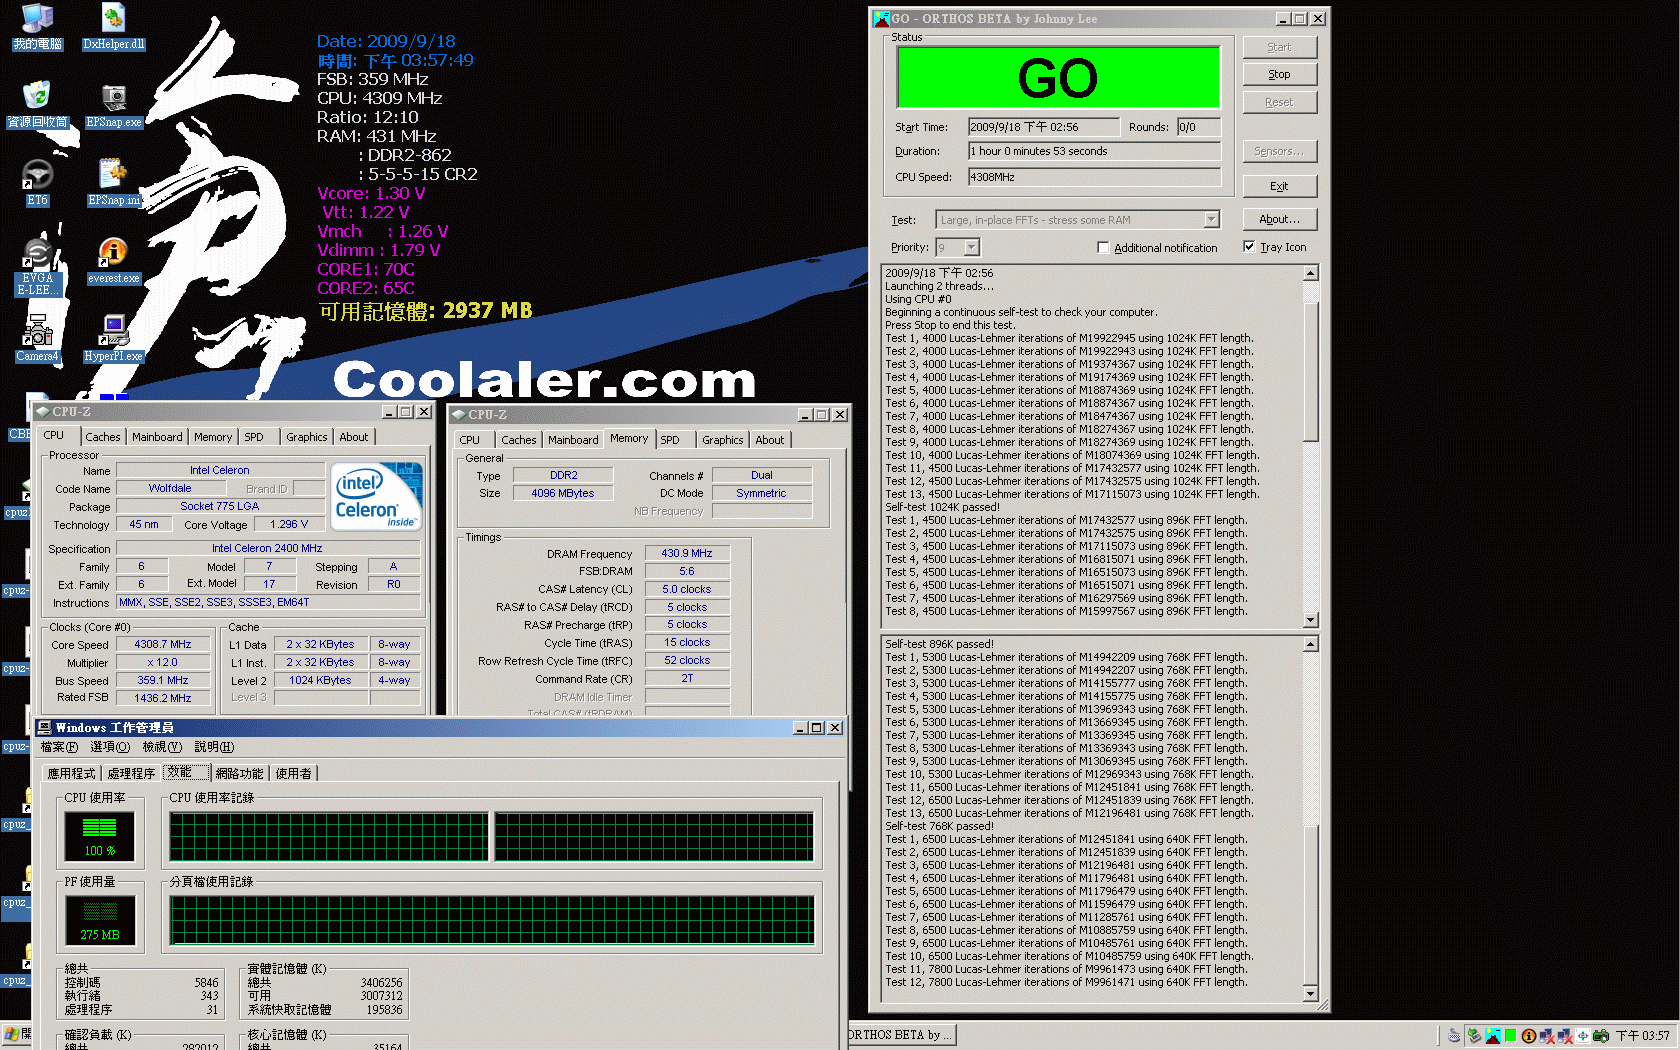Click the Sensors... button in ORTHOS
This screenshot has width=1680, height=1050.
coord(1279,151)
